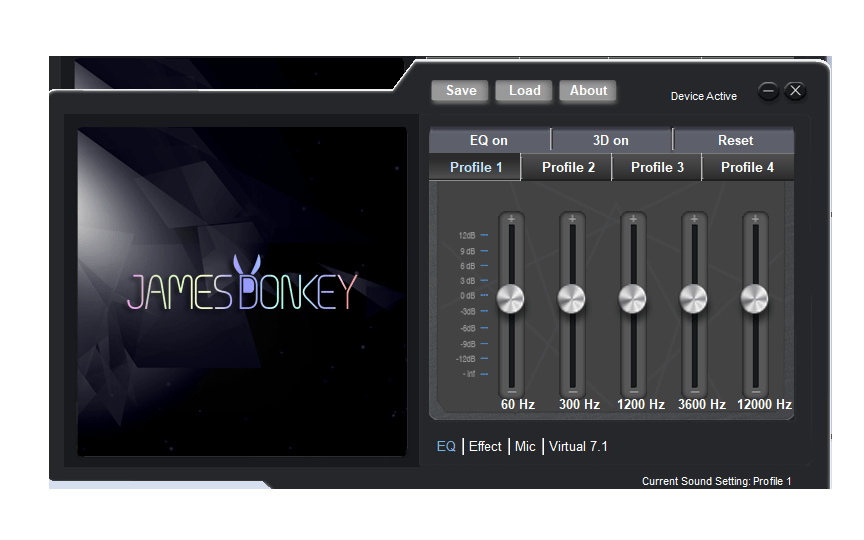Click the 0 dB scale label
Screen dimensions: 864x540
point(468,296)
